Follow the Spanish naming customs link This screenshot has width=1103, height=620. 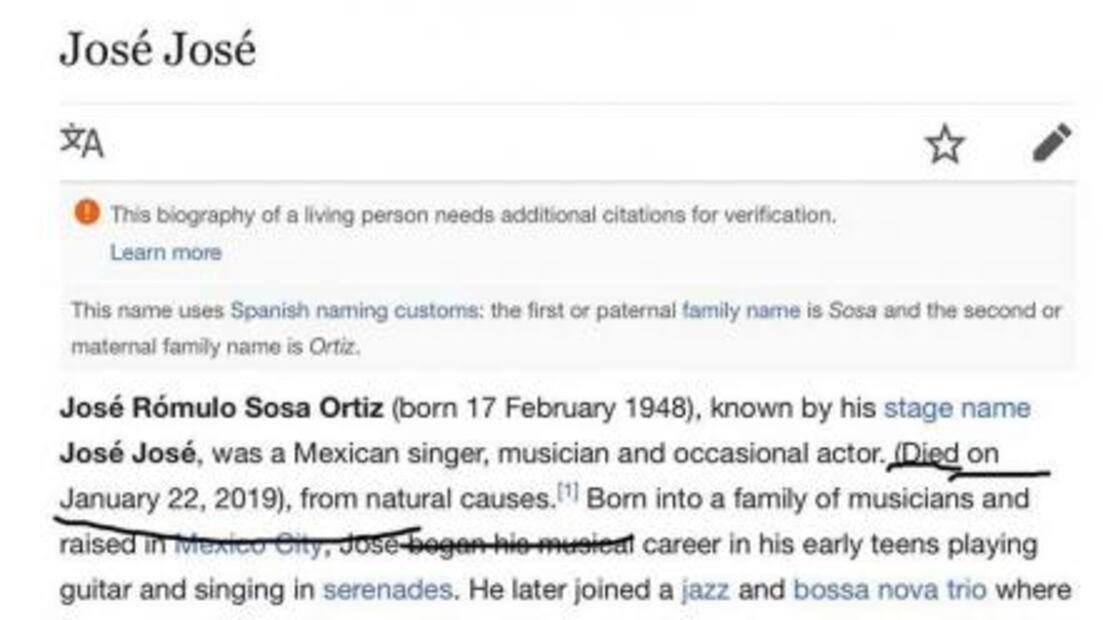coord(354,310)
